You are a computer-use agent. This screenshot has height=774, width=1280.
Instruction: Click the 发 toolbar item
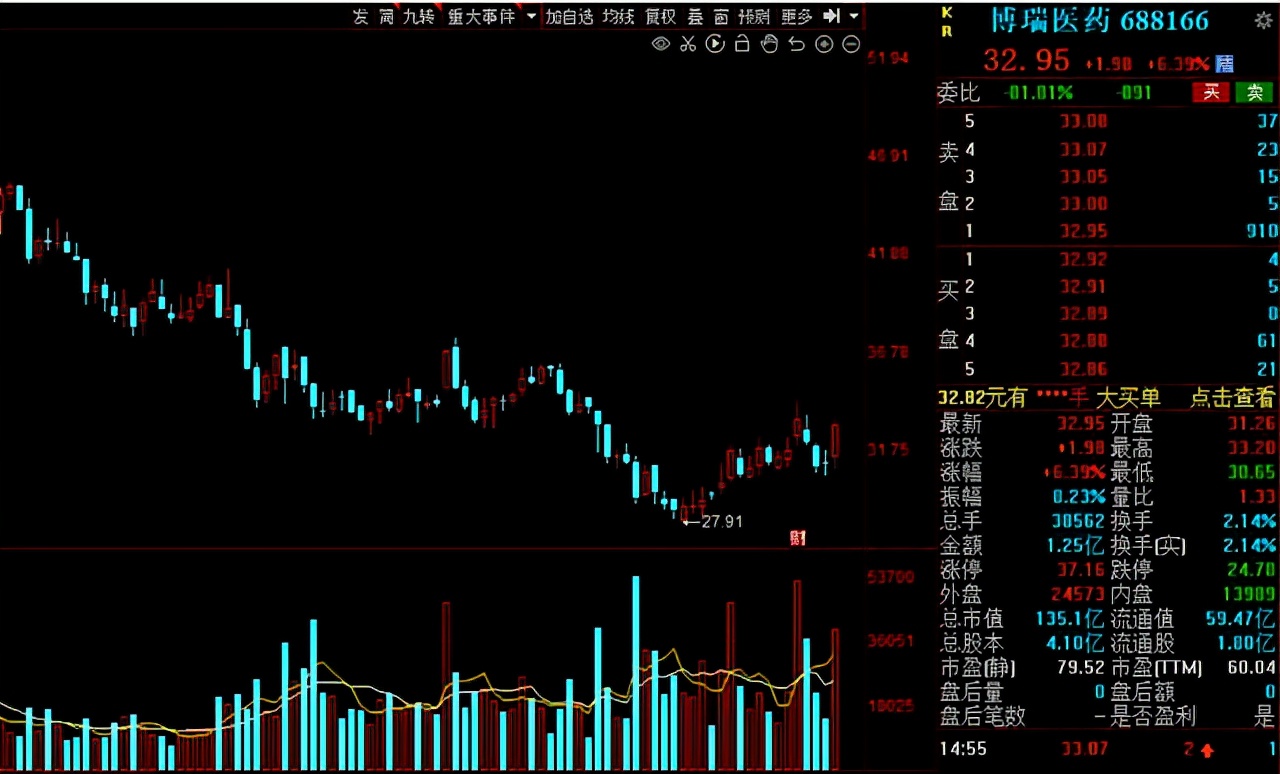(x=360, y=16)
